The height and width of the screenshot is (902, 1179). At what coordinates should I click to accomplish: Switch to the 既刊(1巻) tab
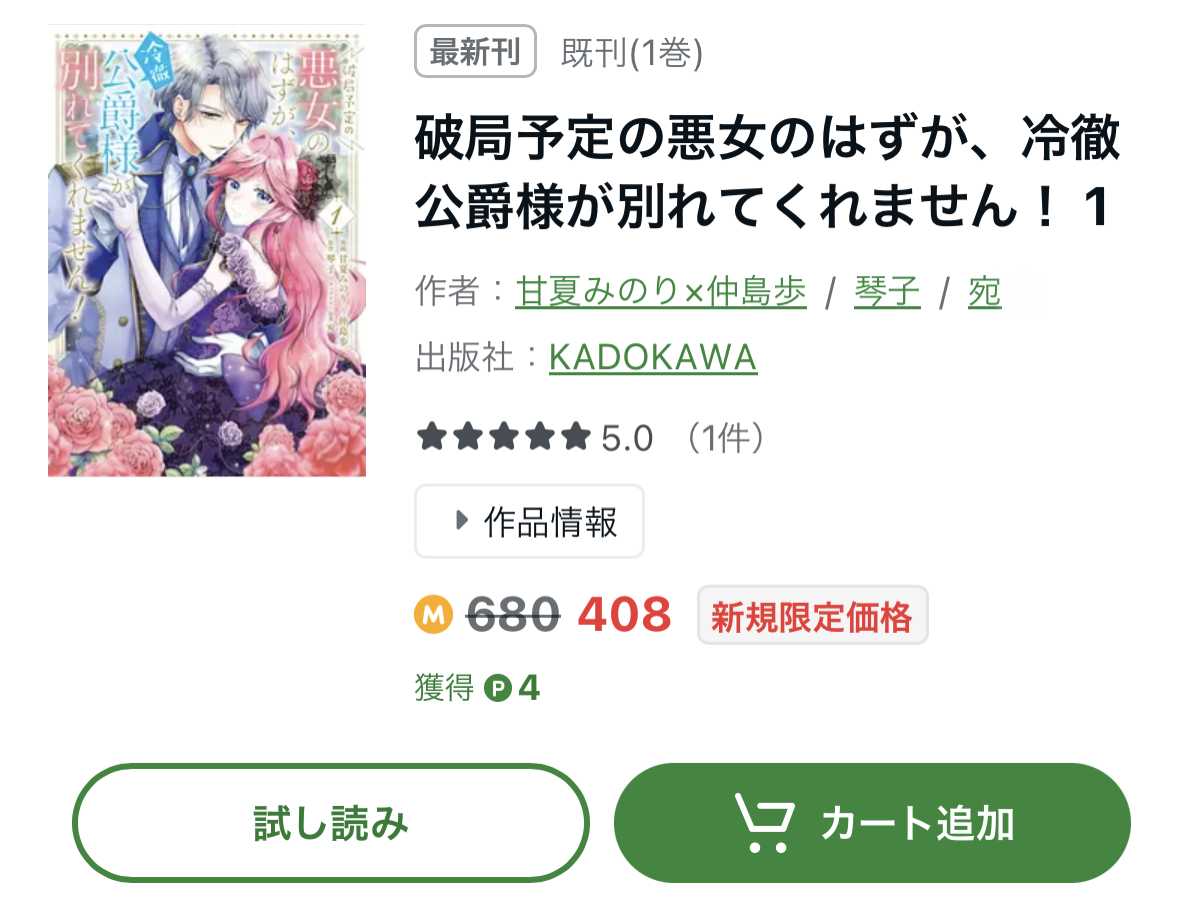(x=632, y=53)
